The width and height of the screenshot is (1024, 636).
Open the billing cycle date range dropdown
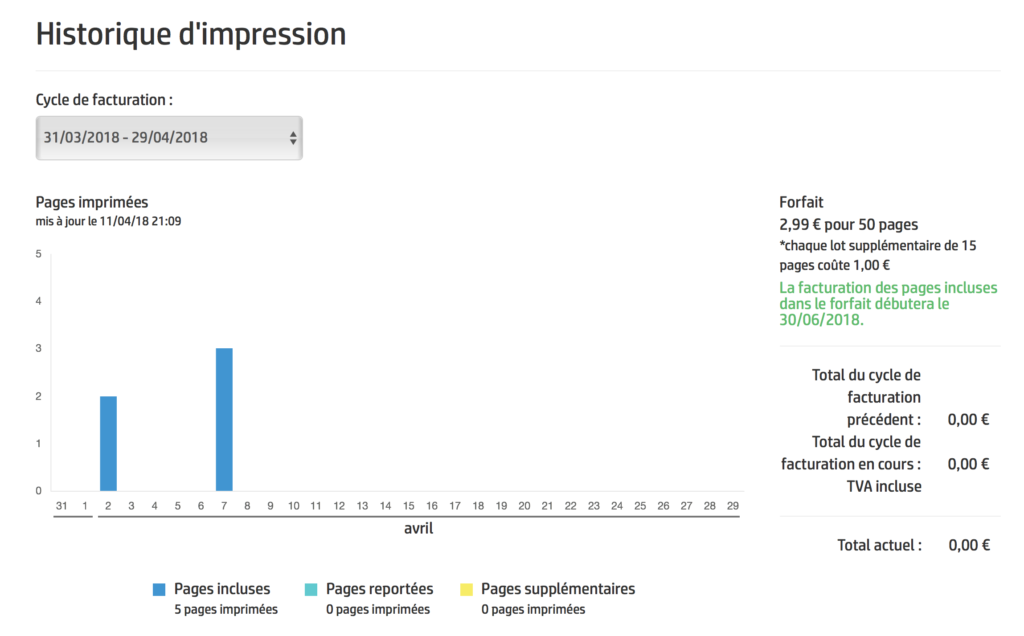[x=168, y=138]
